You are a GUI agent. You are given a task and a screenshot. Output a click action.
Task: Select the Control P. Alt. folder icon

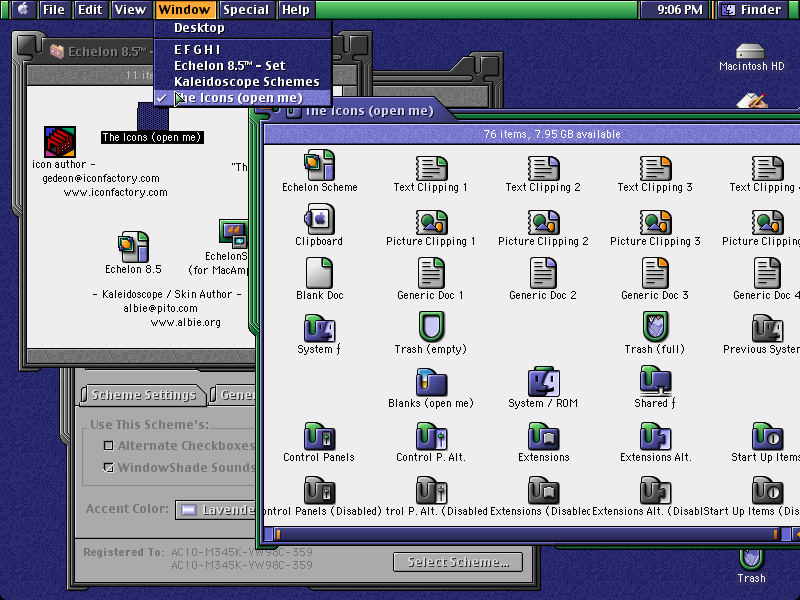tap(431, 436)
